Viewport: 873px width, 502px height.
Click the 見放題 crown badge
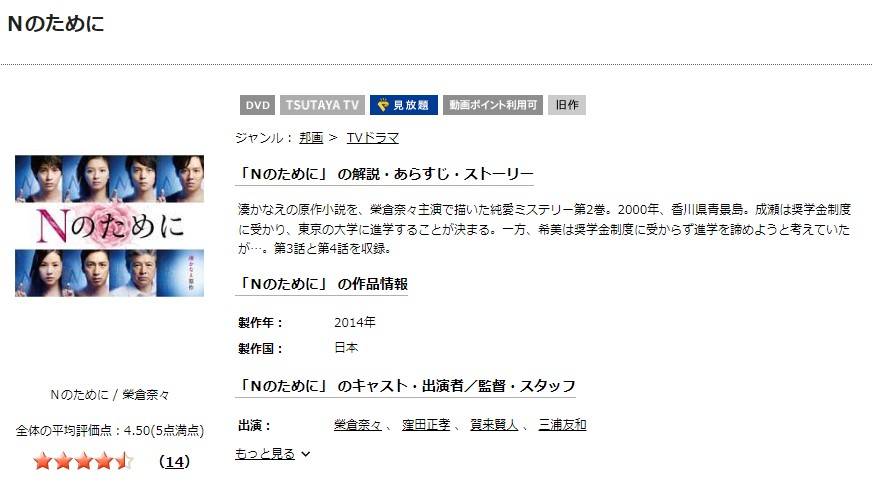(404, 105)
